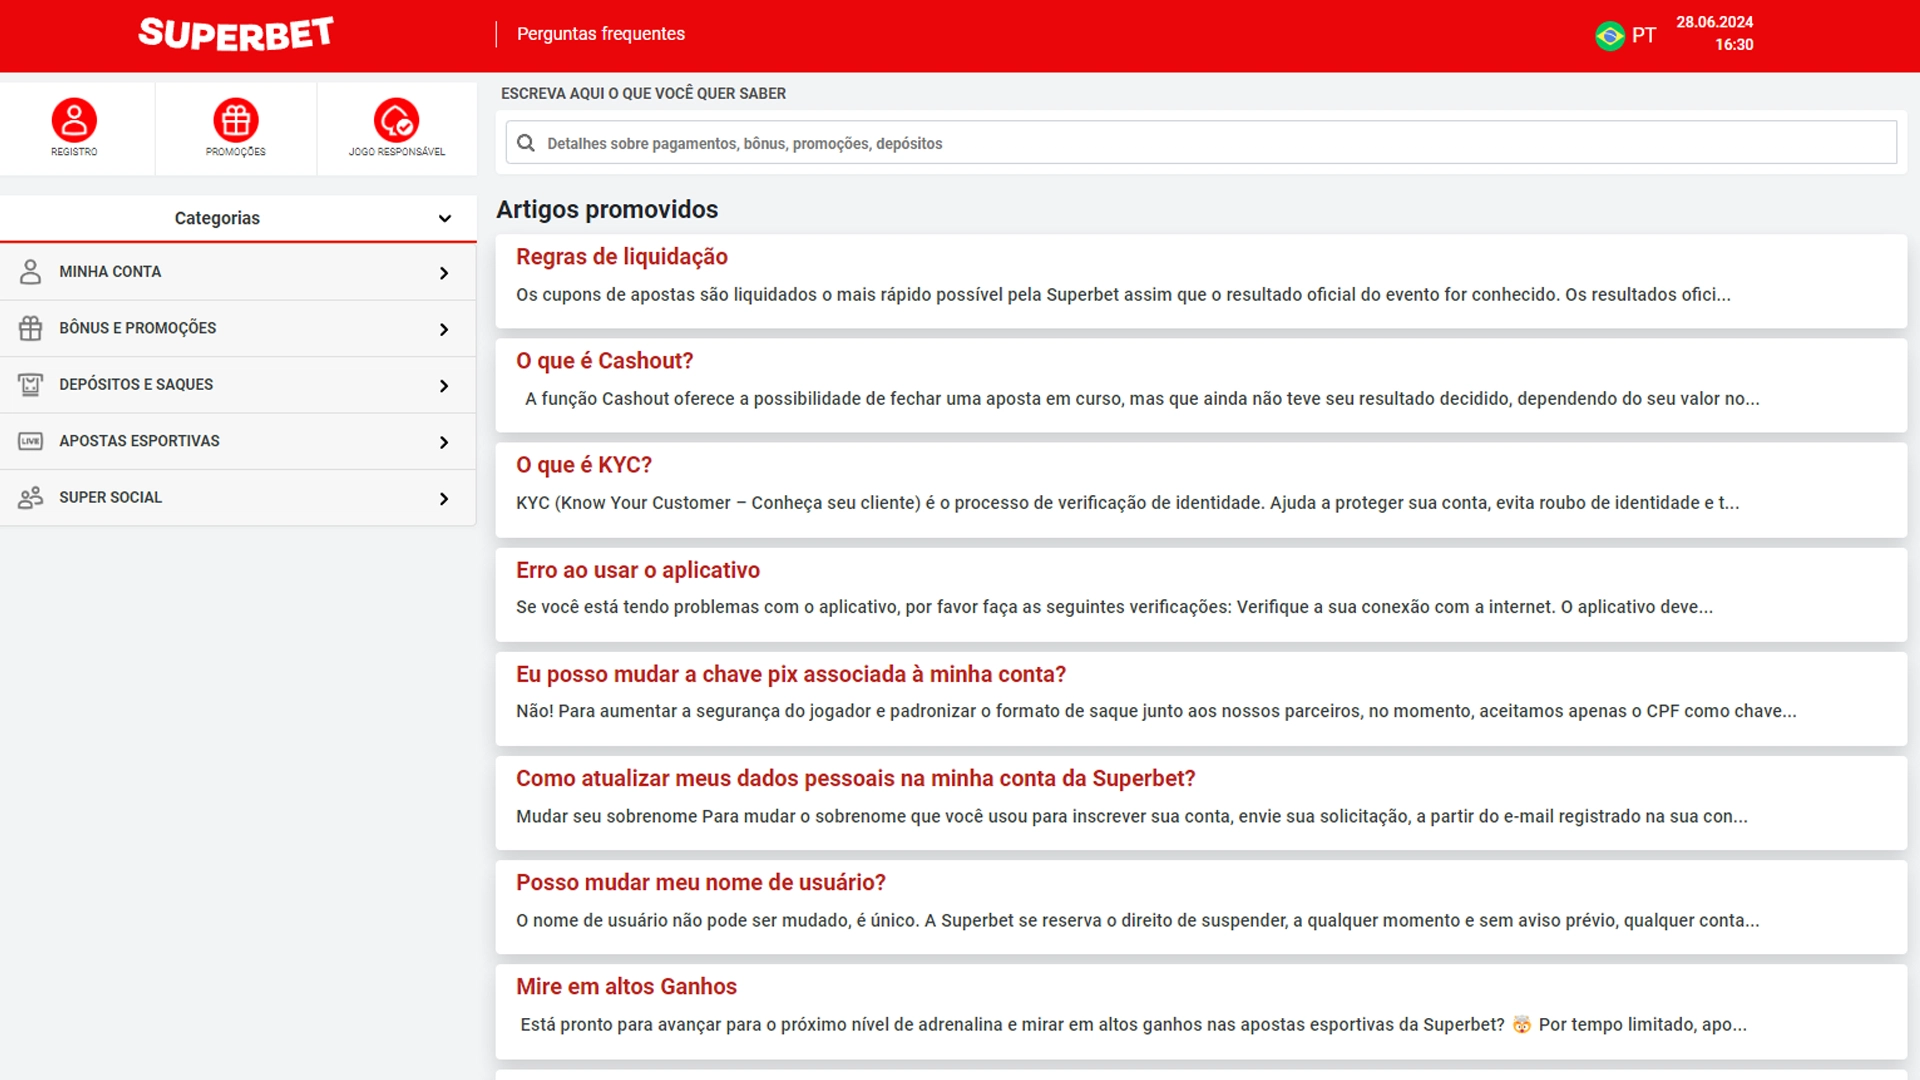Open Regras de liquidação article
The width and height of the screenshot is (1920, 1080).
tap(622, 257)
